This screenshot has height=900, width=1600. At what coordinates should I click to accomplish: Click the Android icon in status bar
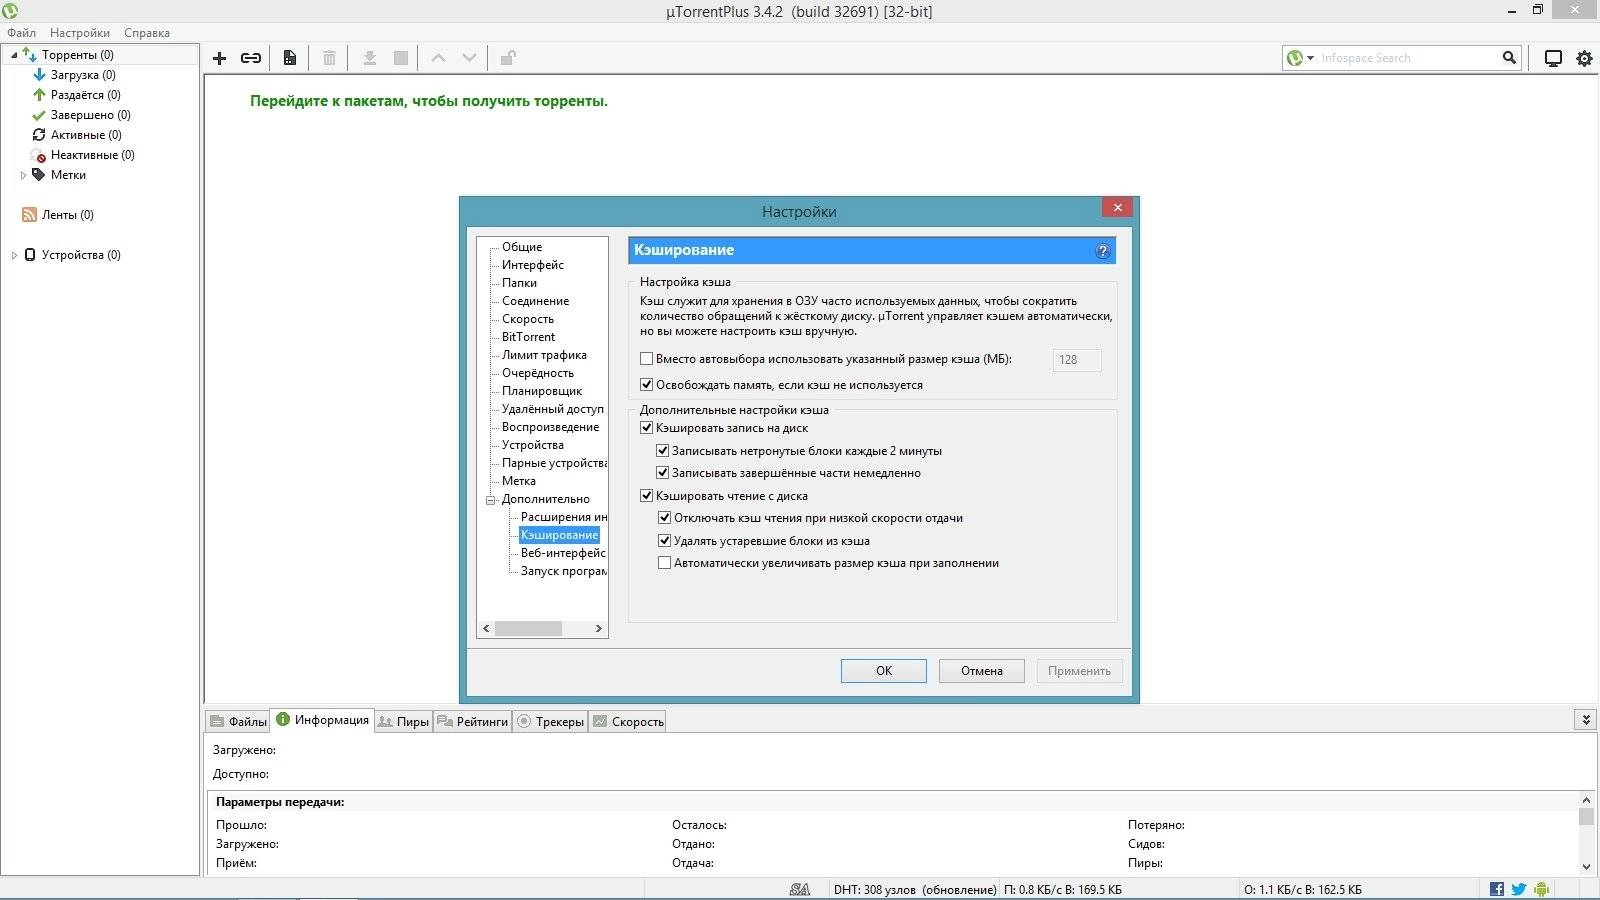(1541, 889)
